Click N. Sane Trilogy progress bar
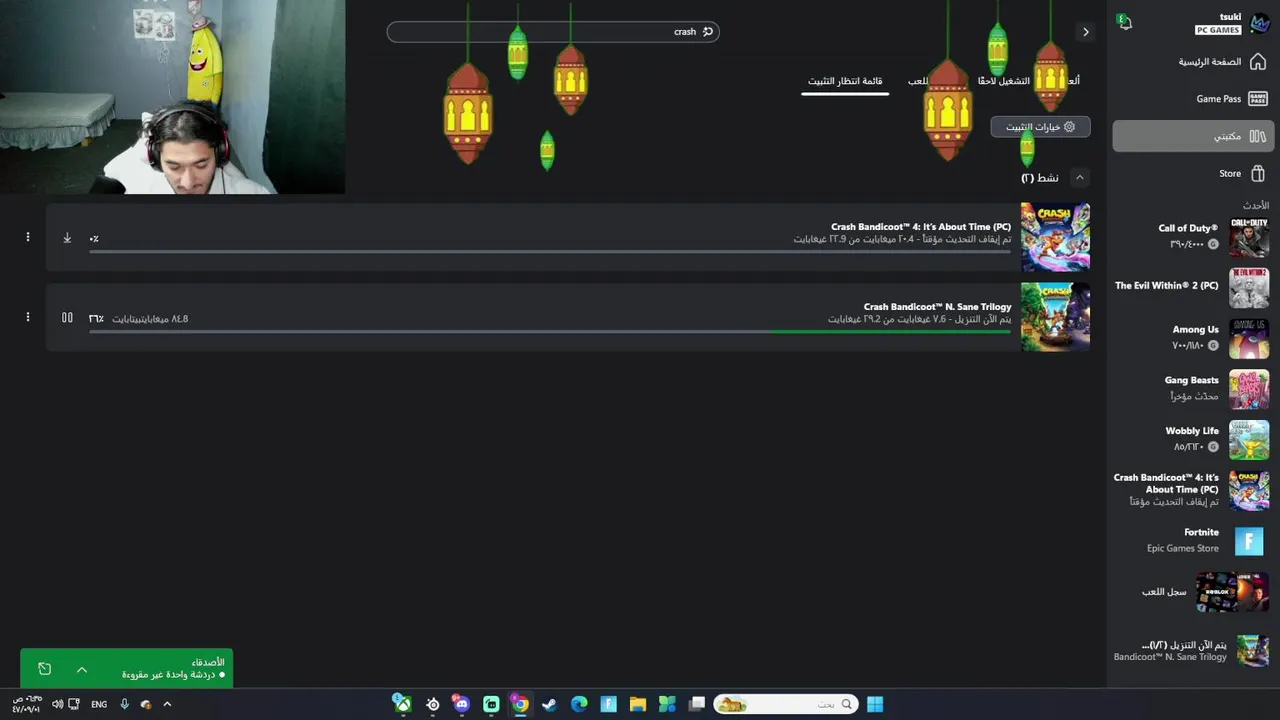The image size is (1280, 720). pyautogui.click(x=550, y=331)
